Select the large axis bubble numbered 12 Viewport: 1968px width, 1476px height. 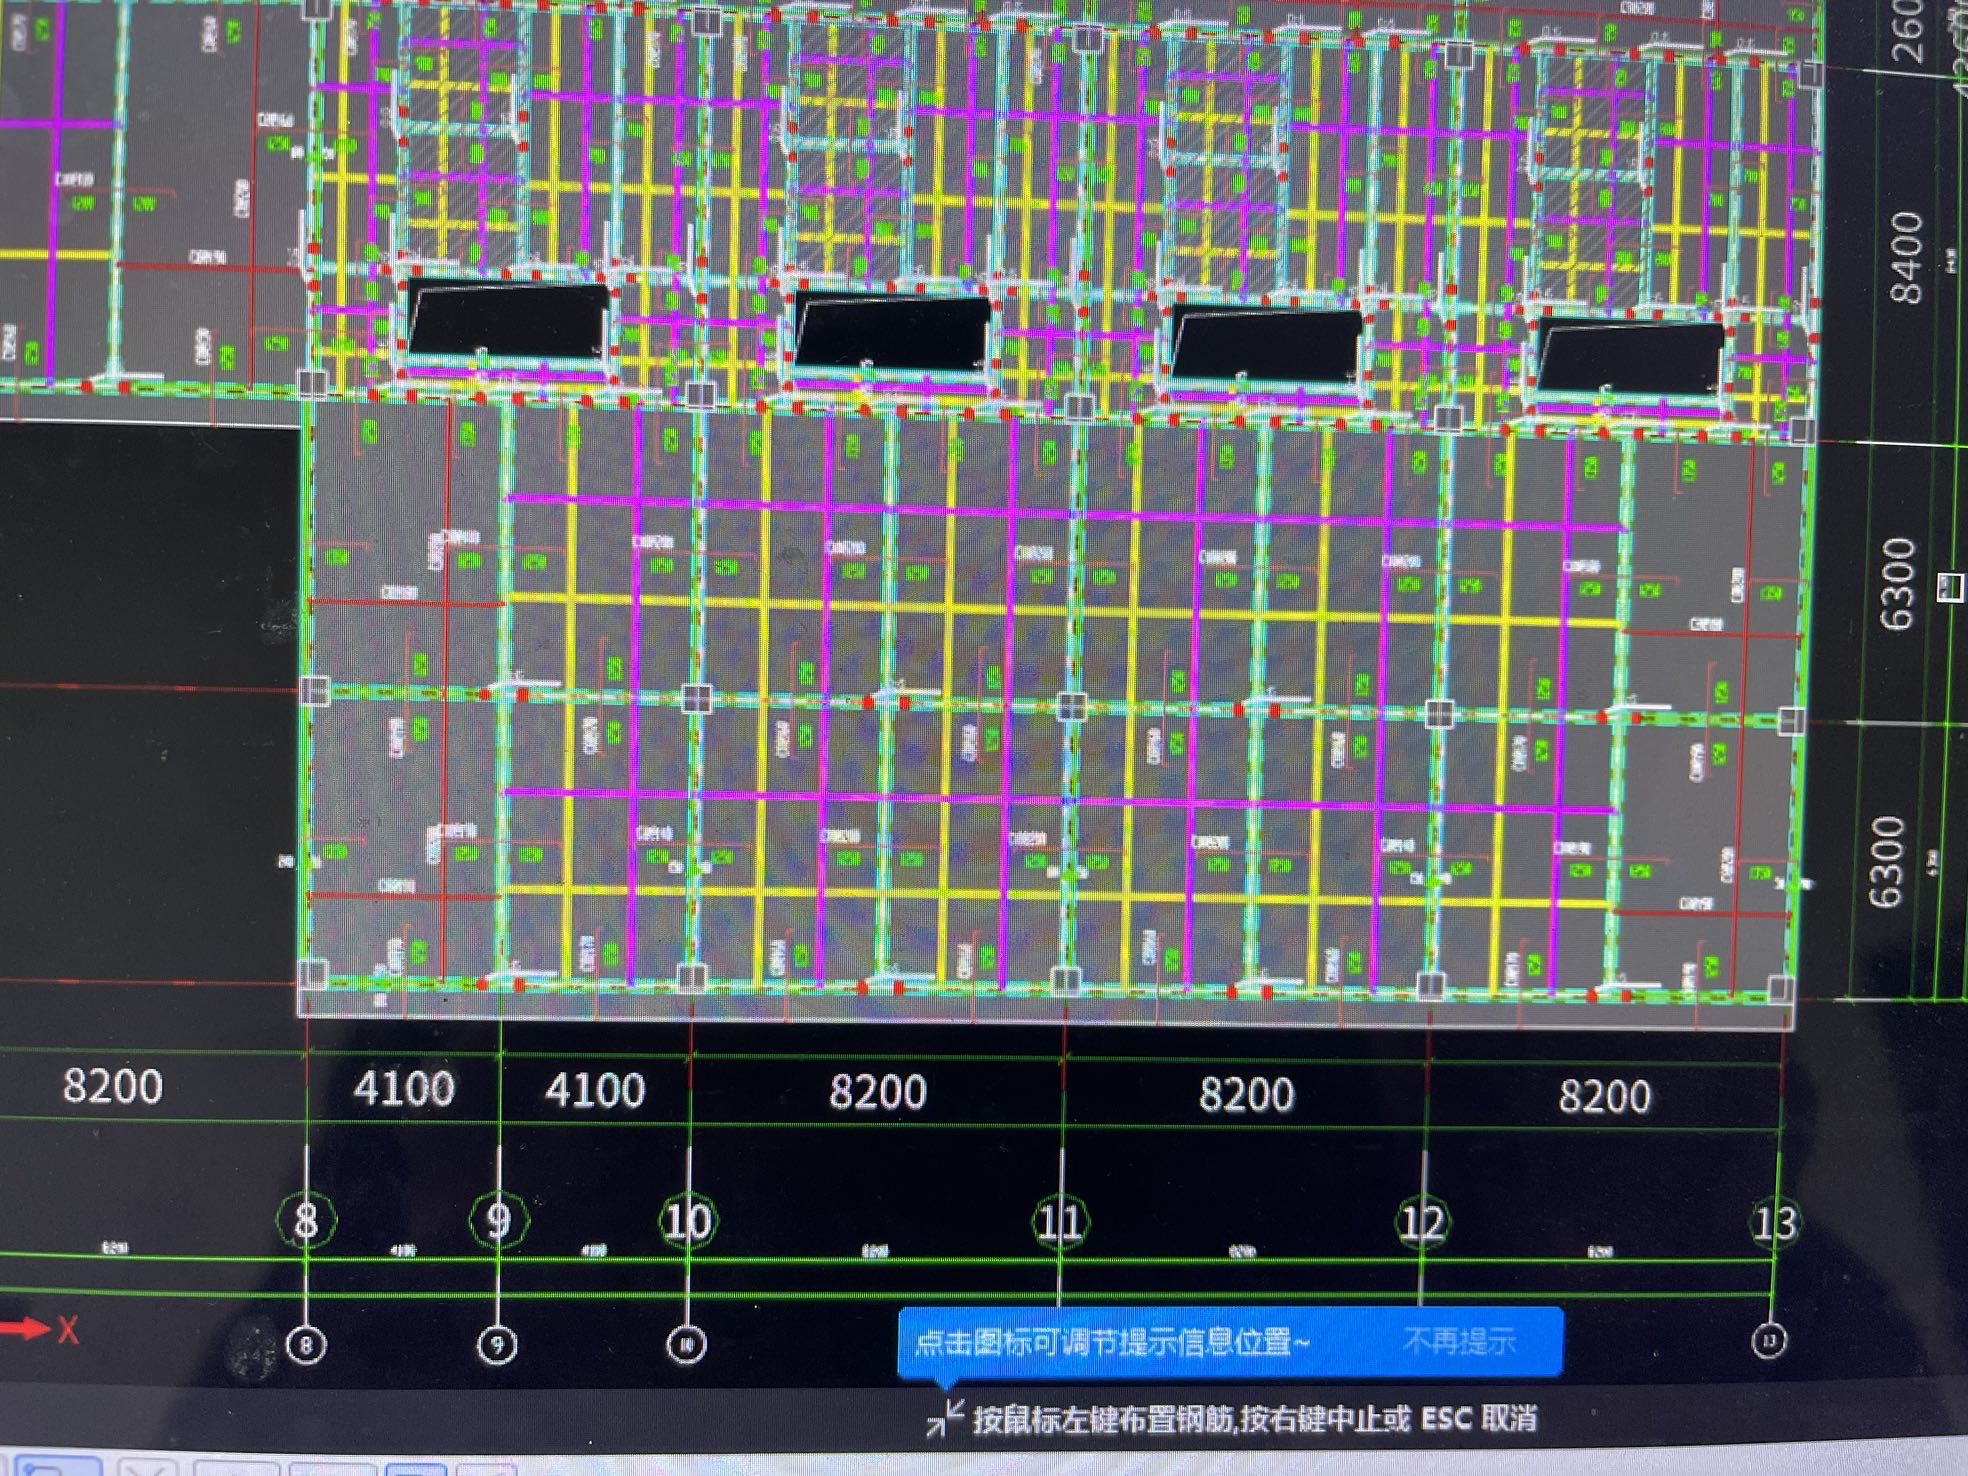point(1422,1223)
